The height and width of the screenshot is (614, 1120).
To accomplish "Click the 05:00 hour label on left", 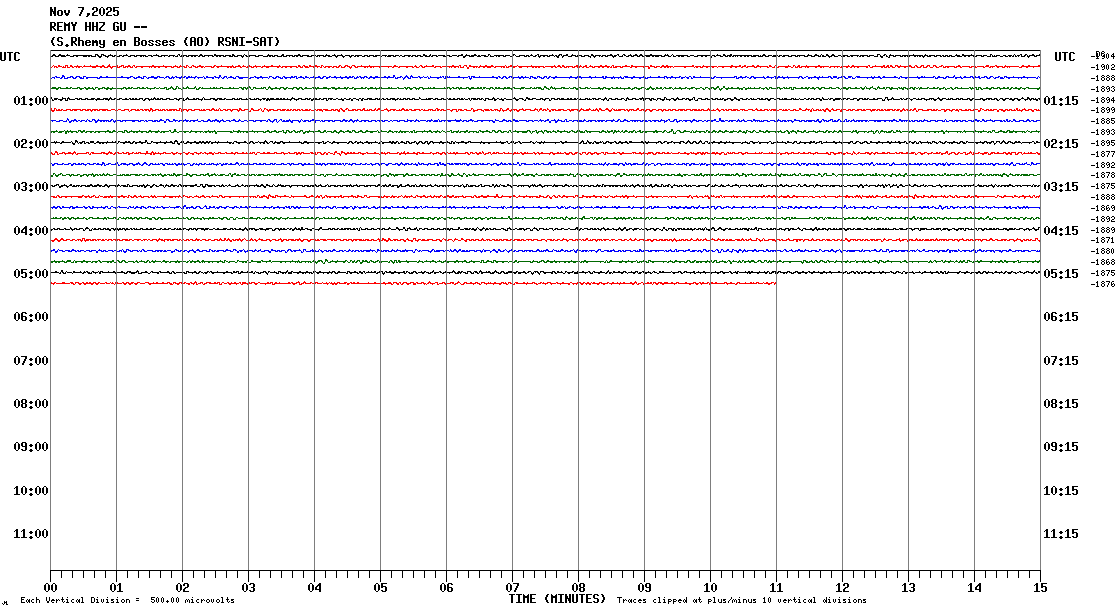I will pyautogui.click(x=31, y=274).
